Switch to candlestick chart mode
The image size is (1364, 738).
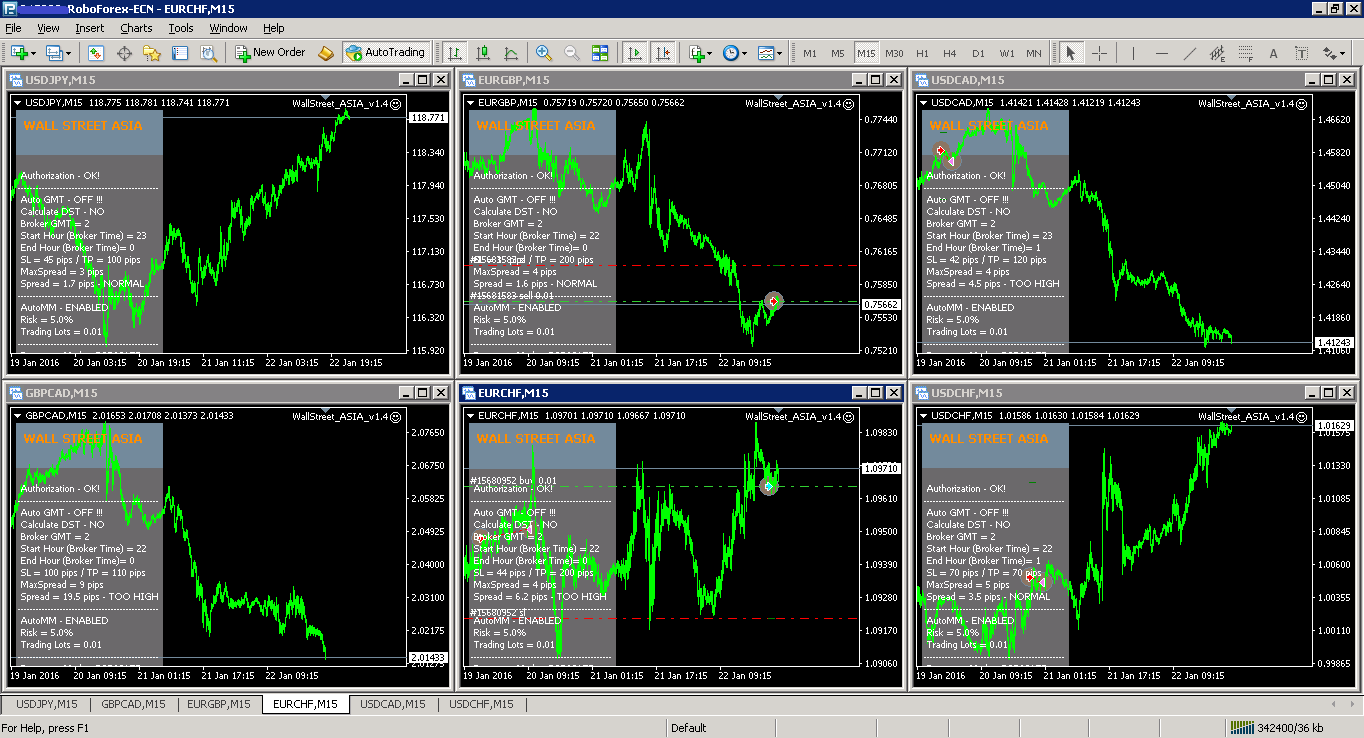pyautogui.click(x=483, y=53)
